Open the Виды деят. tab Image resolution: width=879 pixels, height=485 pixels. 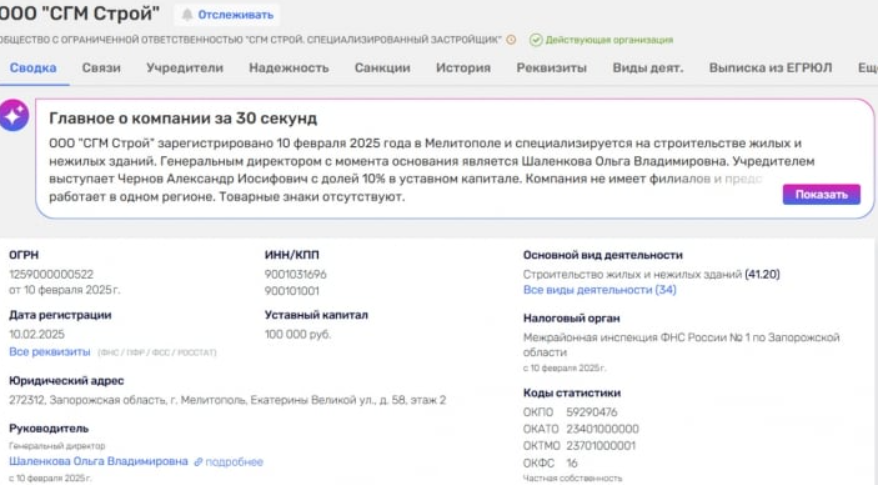(x=648, y=68)
